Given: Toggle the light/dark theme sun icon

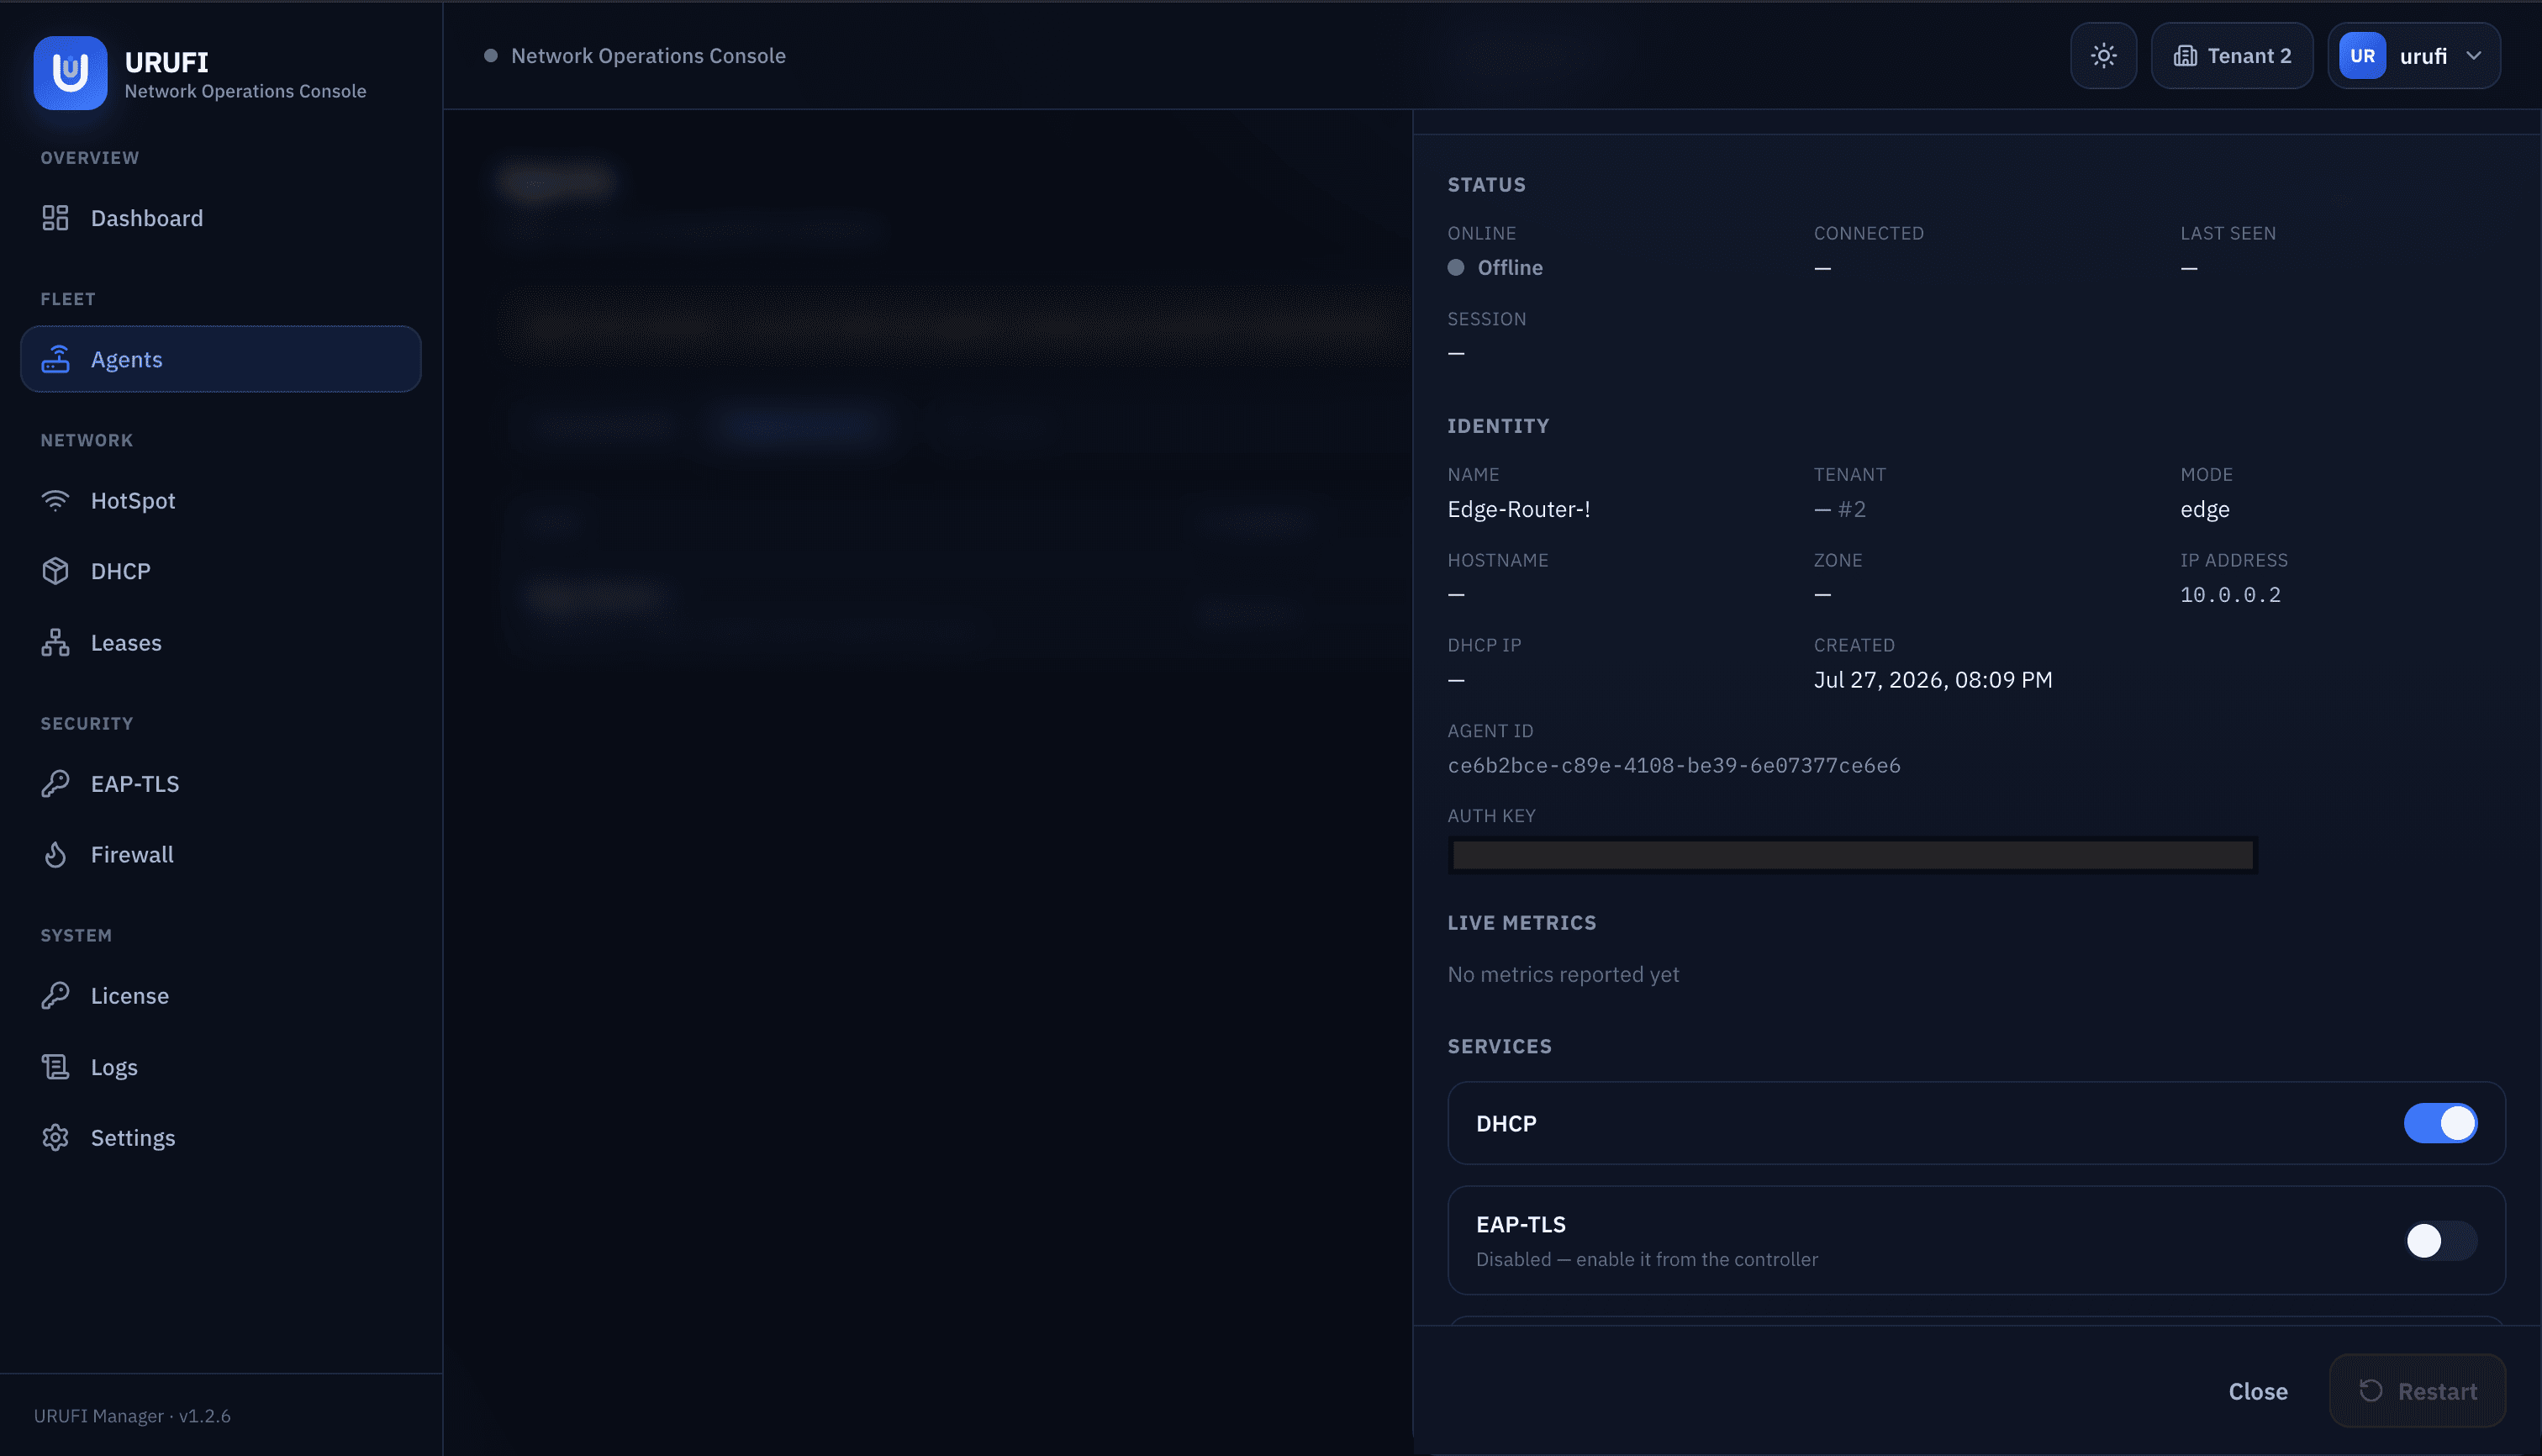Looking at the screenshot, I should pos(2103,56).
